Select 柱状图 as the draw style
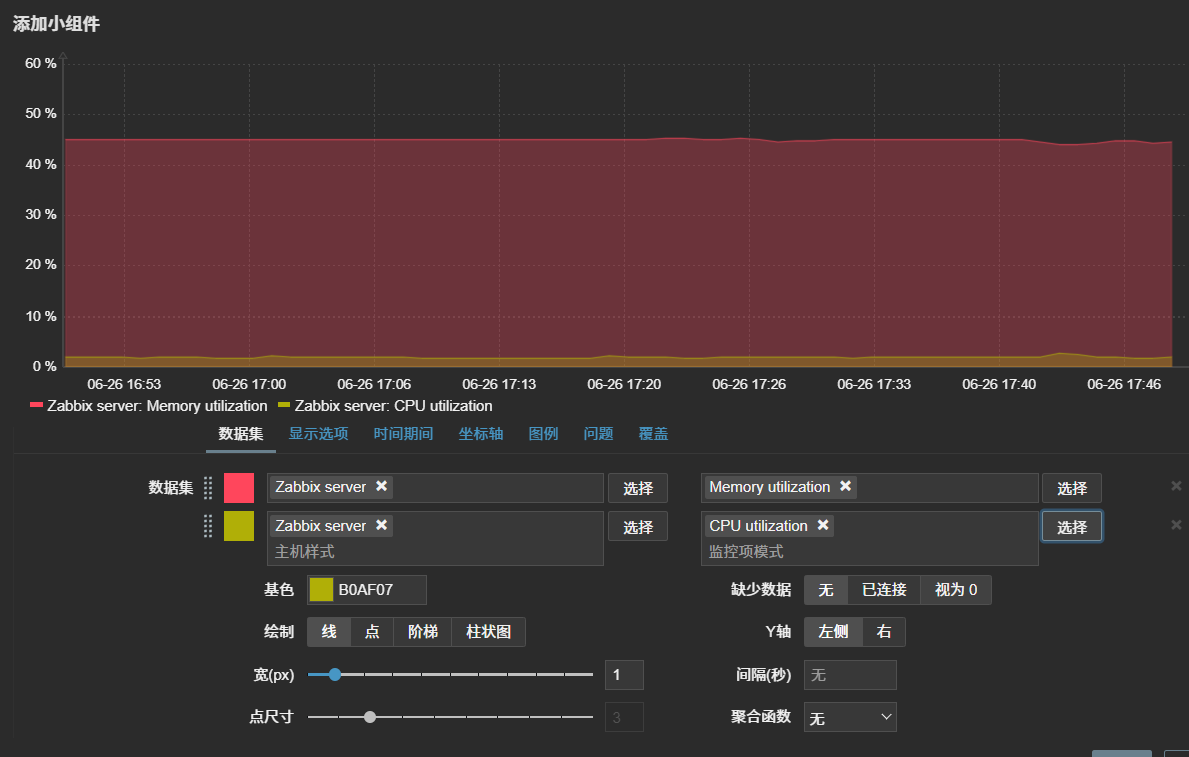The image size is (1189, 757). pos(488,632)
